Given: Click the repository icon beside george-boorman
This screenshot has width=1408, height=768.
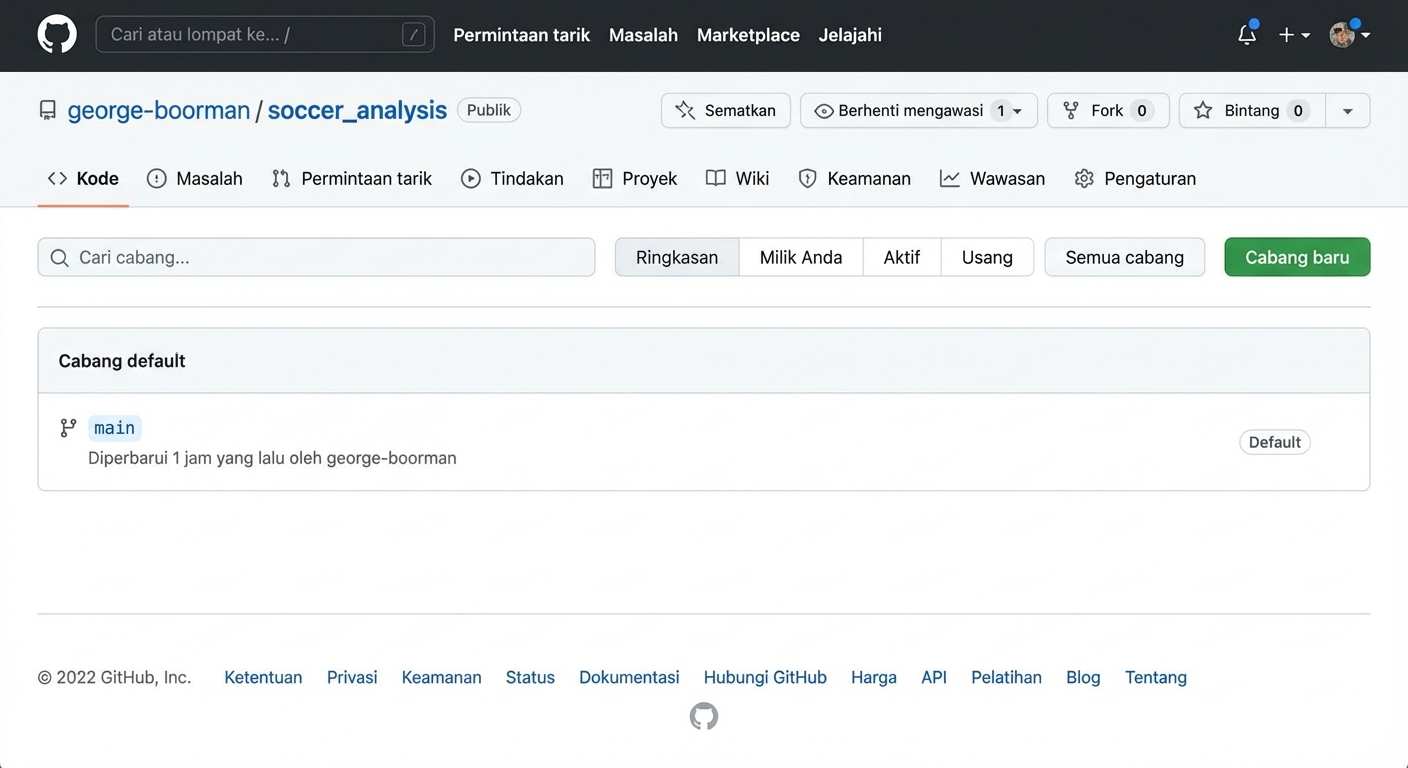Looking at the screenshot, I should pyautogui.click(x=48, y=110).
